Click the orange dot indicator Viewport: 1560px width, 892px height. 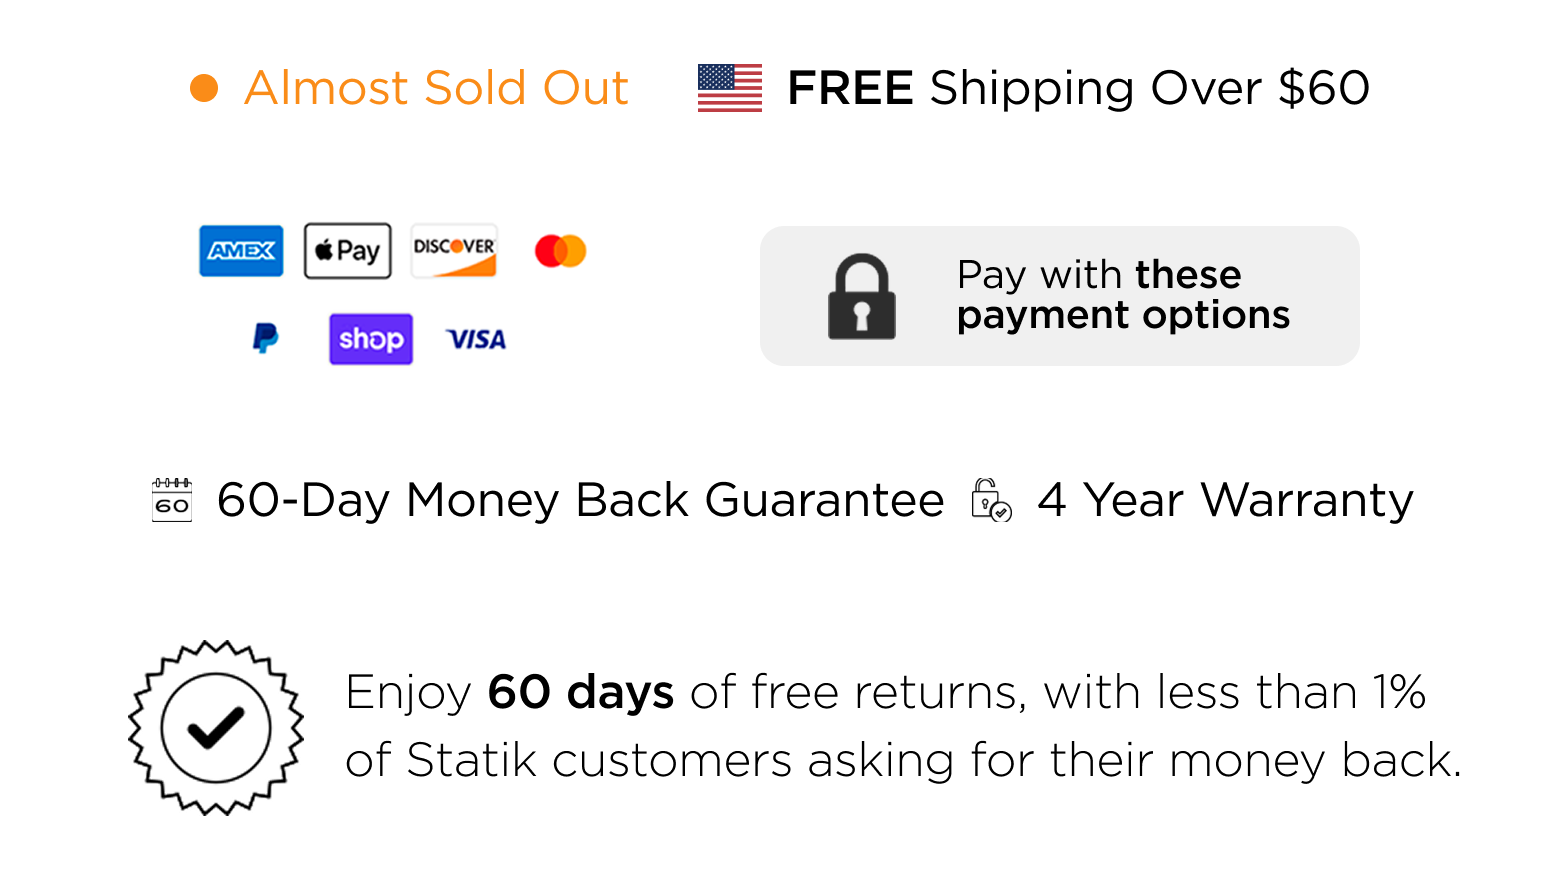(x=204, y=88)
